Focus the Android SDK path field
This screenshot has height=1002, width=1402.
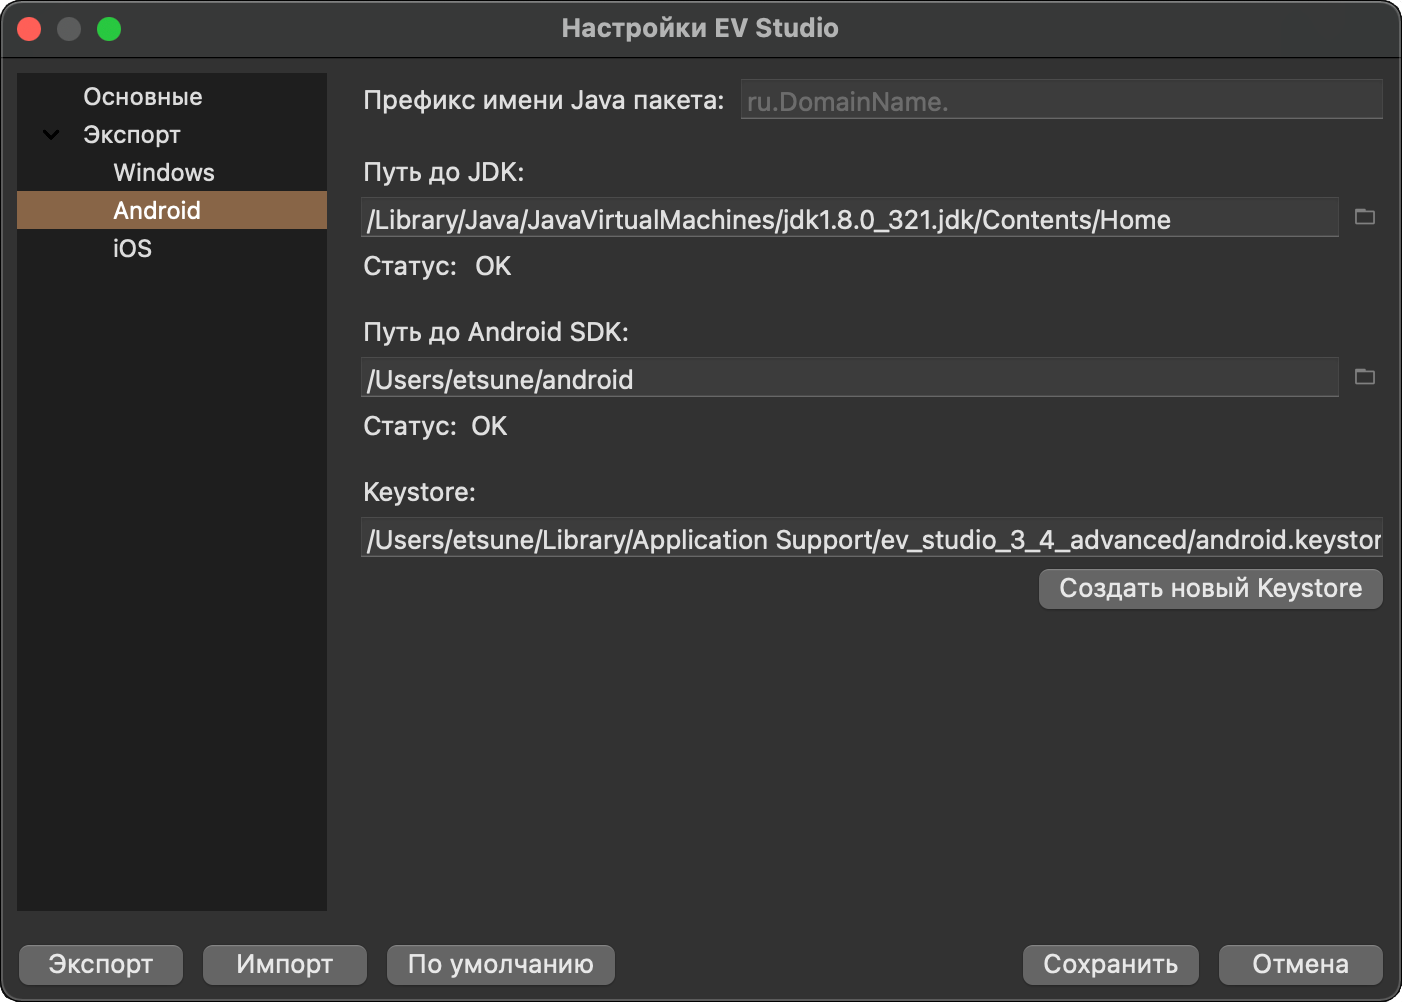coord(848,379)
